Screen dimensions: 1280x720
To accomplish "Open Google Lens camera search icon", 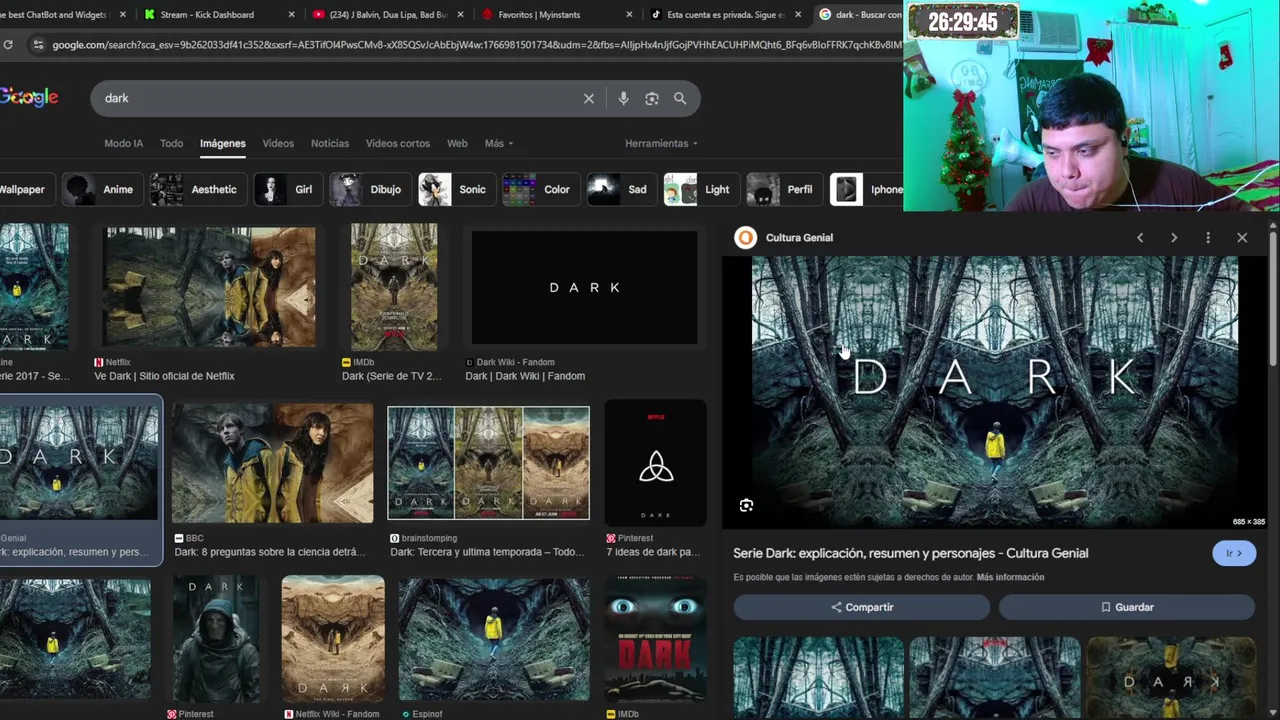I will 652,98.
